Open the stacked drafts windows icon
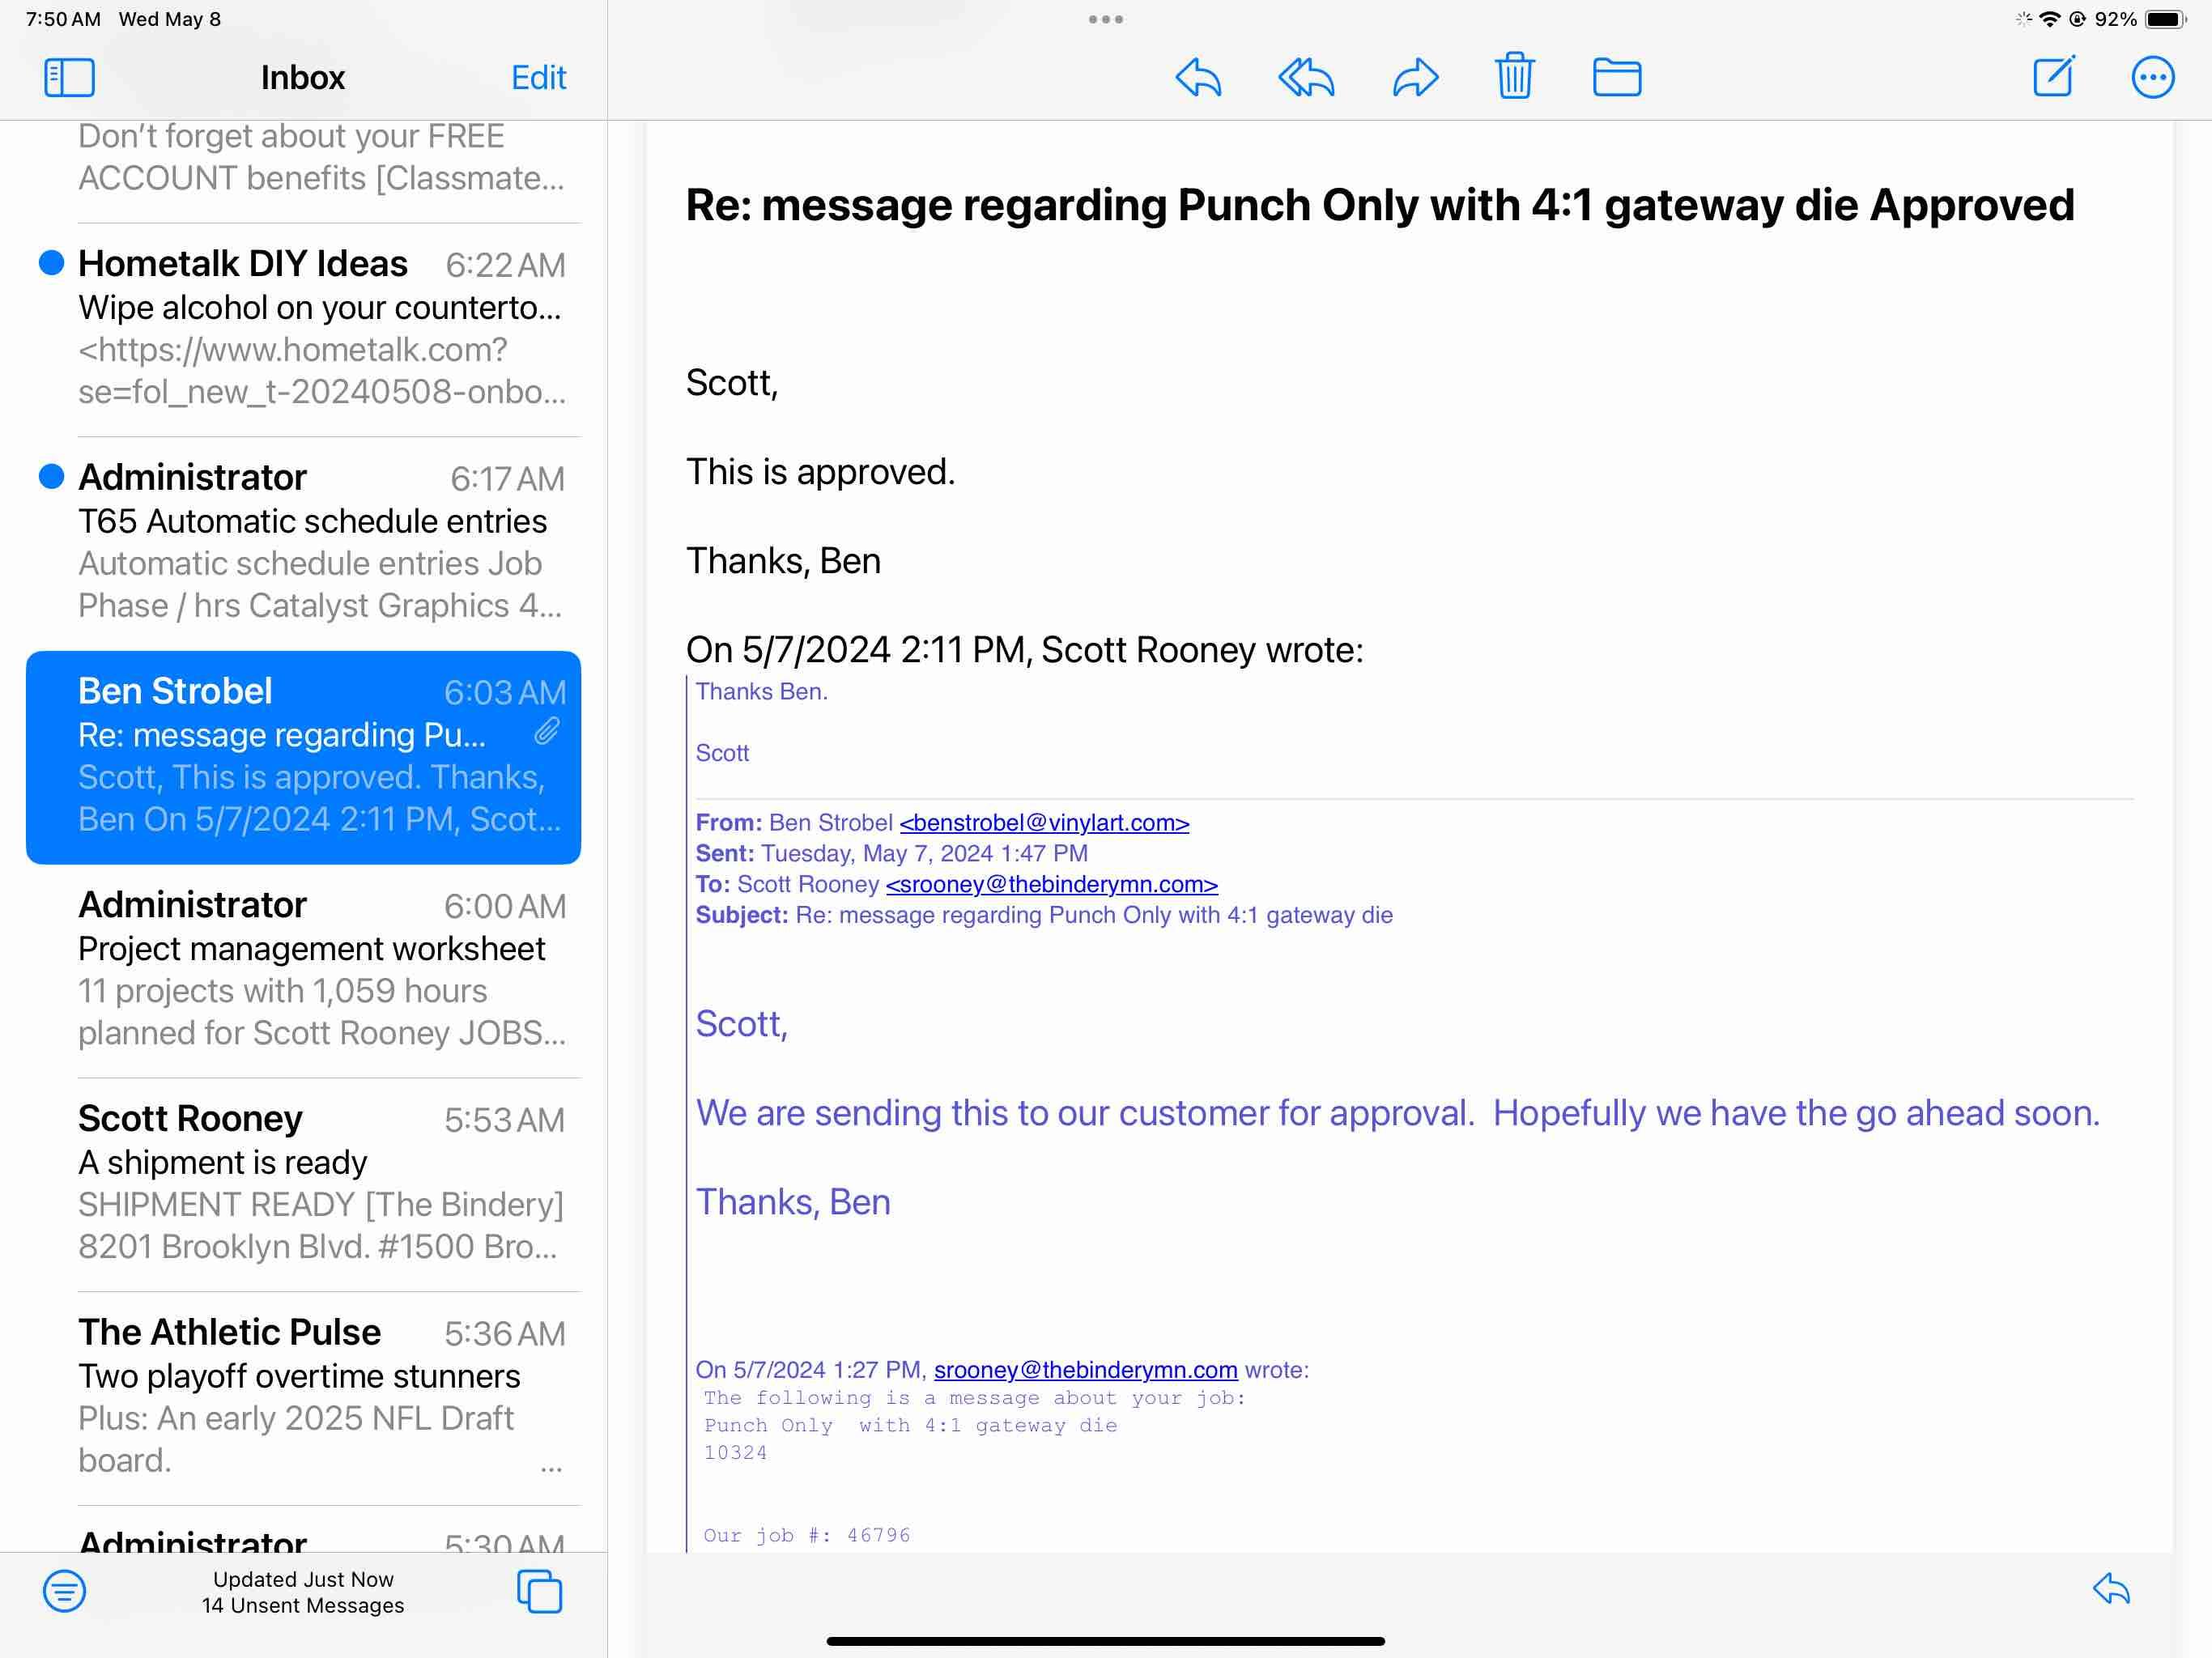Viewport: 2212px width, 1658px height. pyautogui.click(x=539, y=1591)
